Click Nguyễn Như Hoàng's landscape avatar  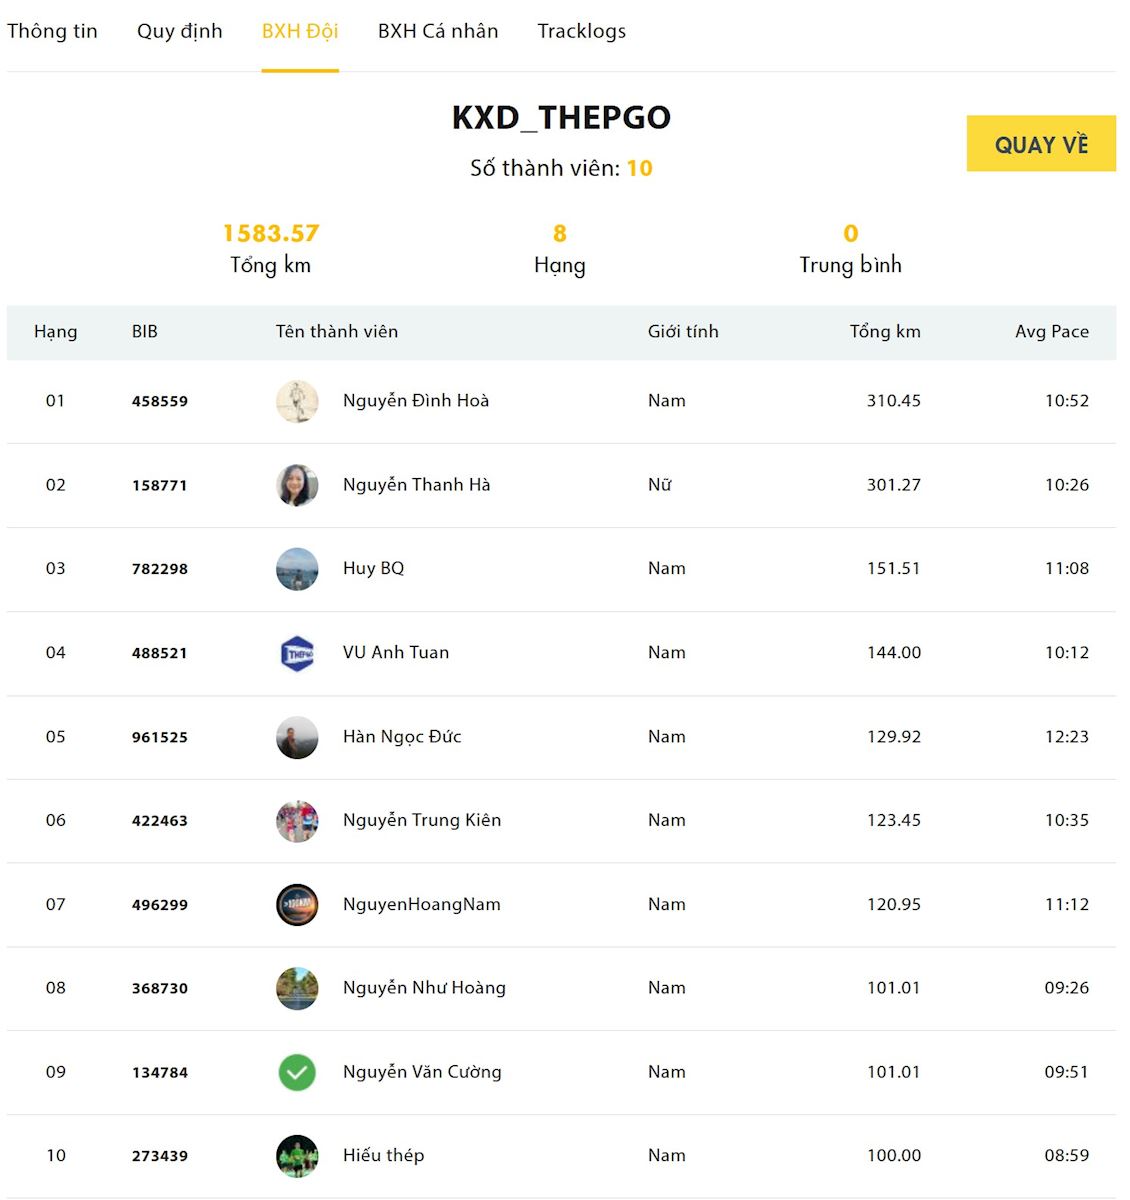(x=297, y=988)
